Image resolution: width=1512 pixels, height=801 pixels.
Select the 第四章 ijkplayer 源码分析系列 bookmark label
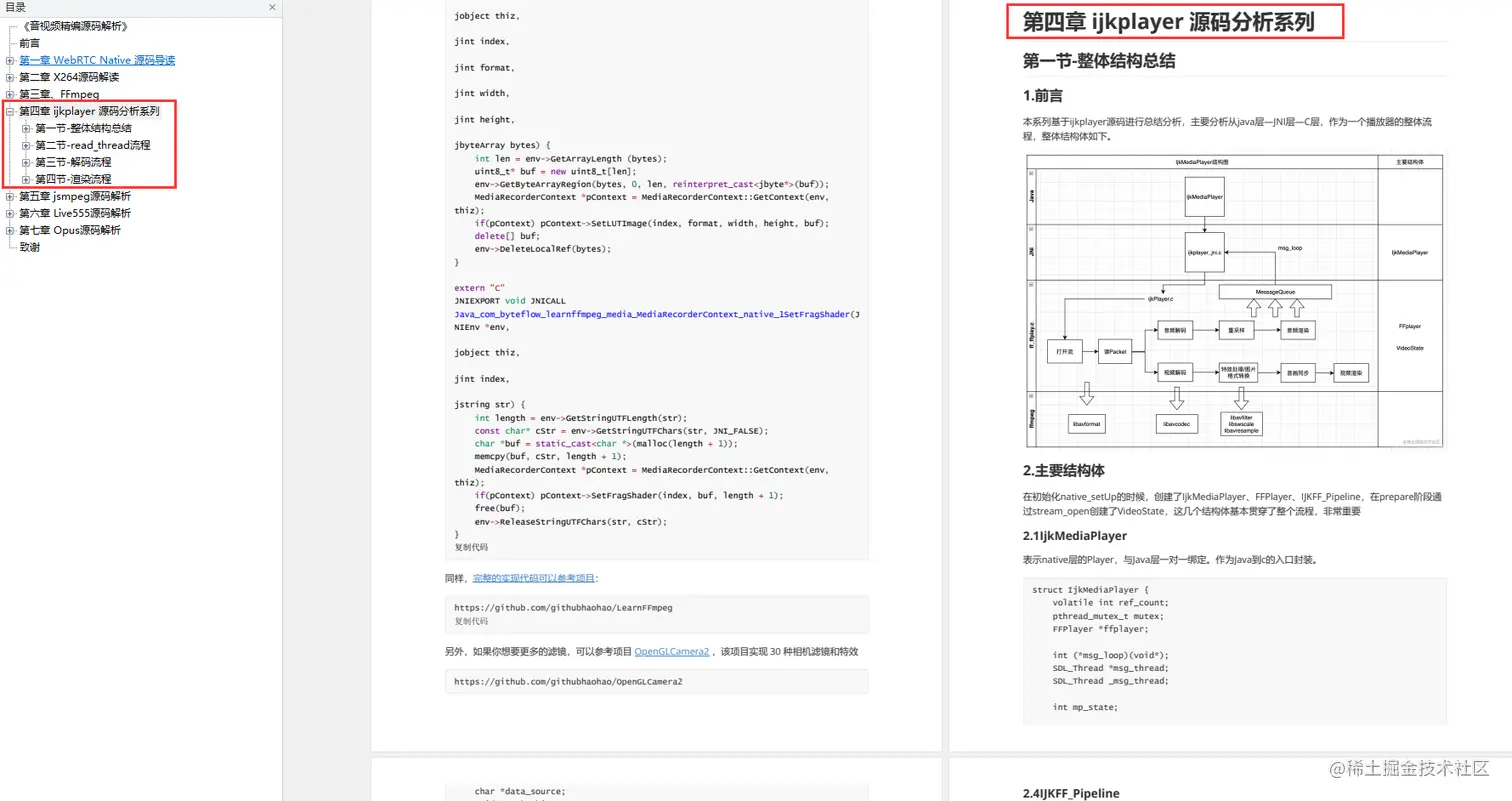[89, 112]
